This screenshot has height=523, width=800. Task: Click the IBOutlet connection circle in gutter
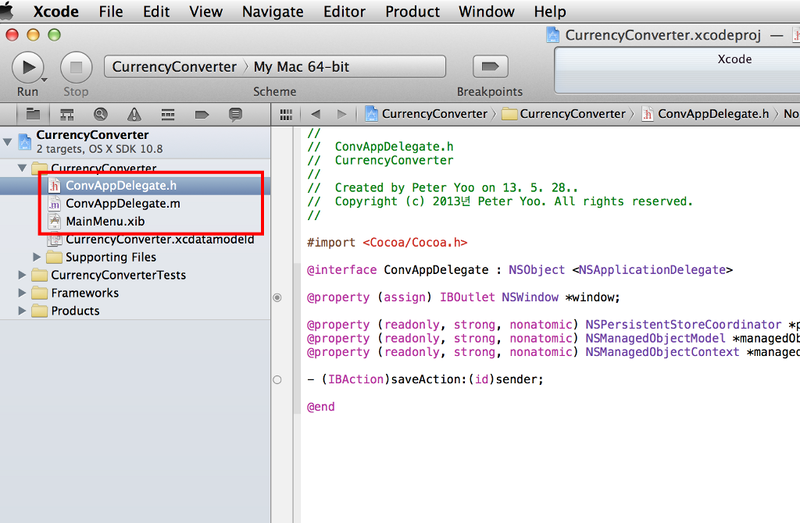click(x=277, y=298)
